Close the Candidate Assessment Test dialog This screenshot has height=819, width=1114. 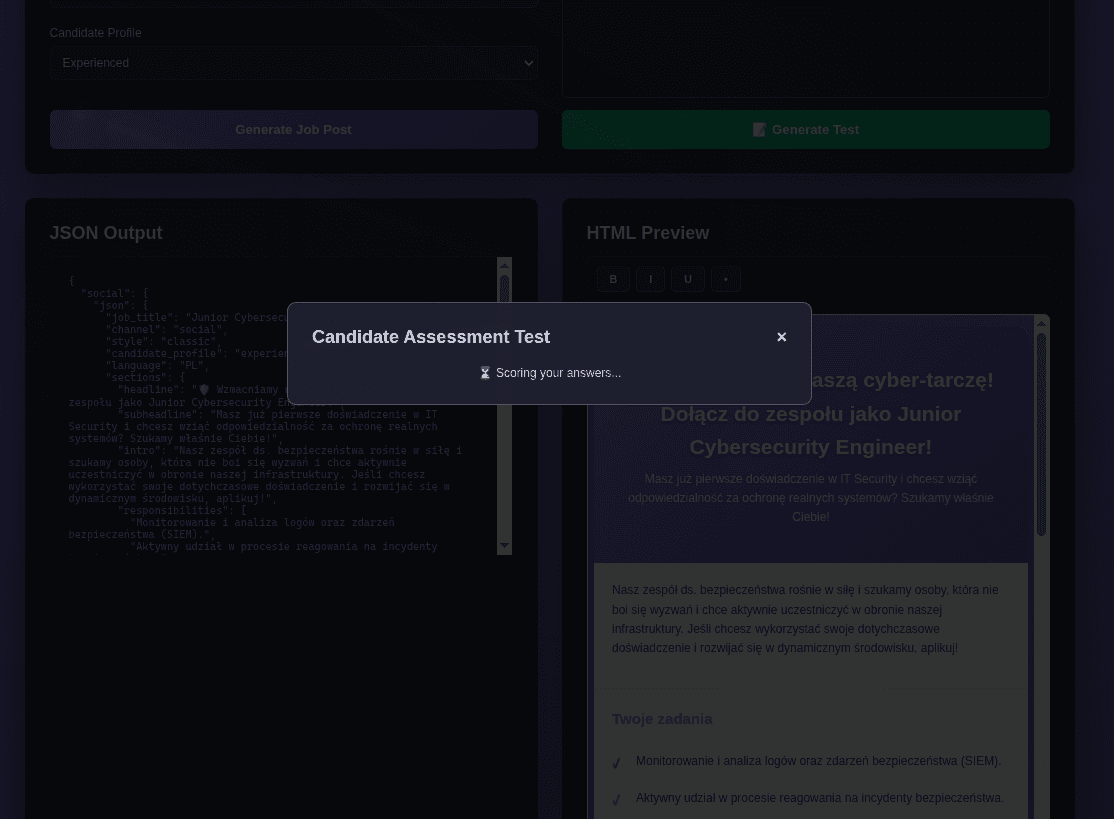782,337
